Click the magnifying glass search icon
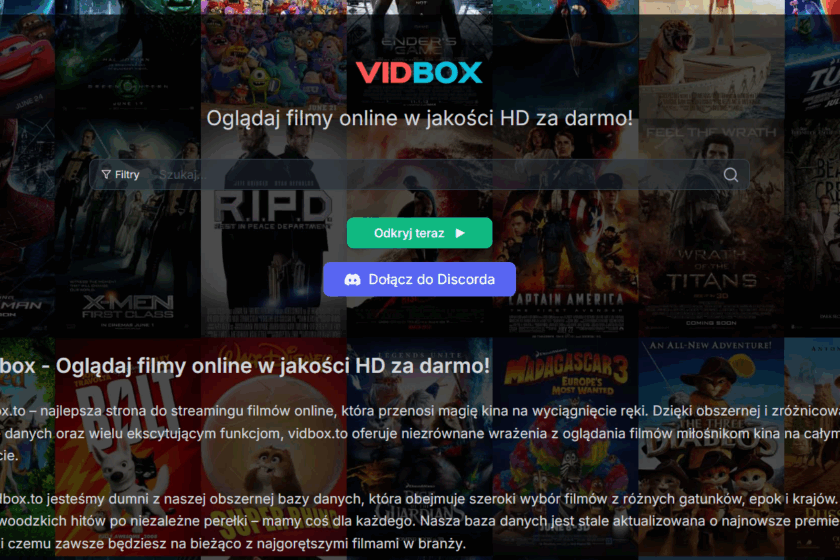840x560 pixels. [731, 175]
